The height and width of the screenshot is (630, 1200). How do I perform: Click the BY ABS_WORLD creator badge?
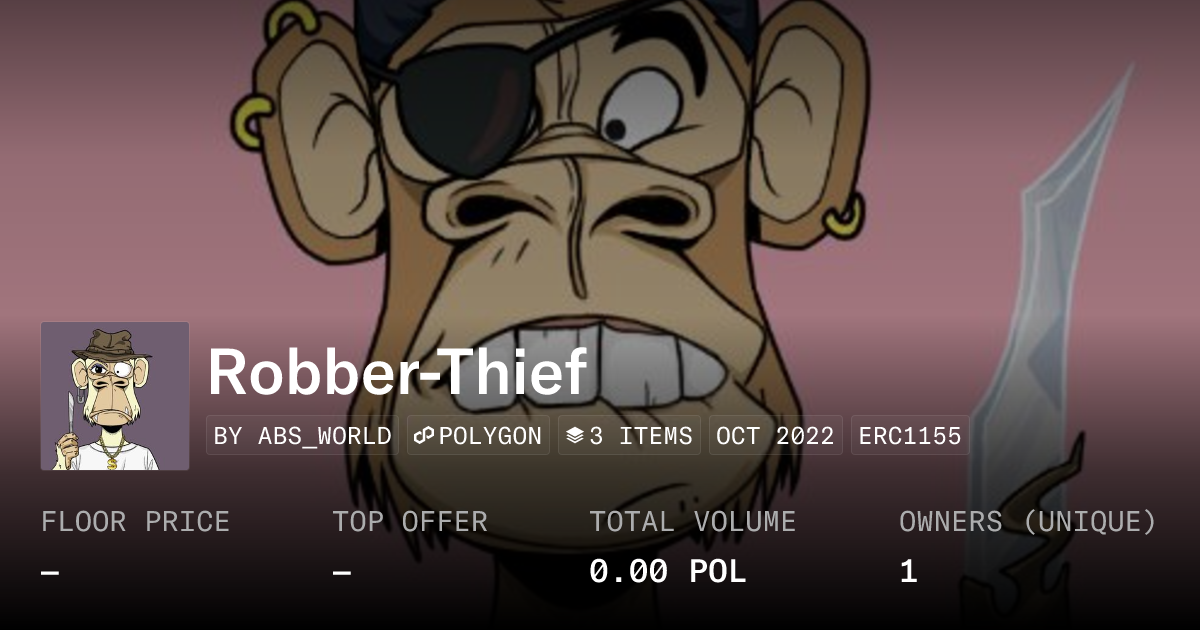[x=302, y=436]
